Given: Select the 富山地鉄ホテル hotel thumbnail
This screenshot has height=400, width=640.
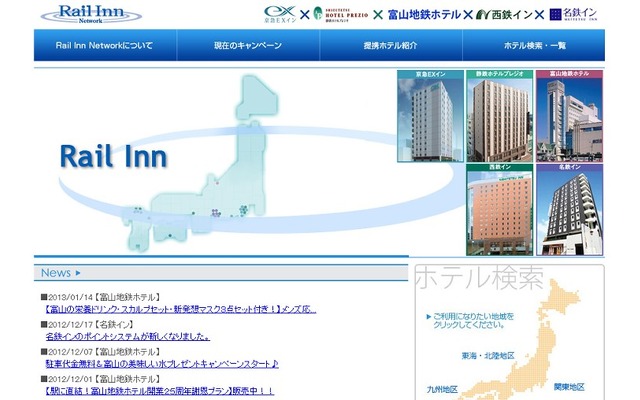Looking at the screenshot, I should (x=569, y=116).
